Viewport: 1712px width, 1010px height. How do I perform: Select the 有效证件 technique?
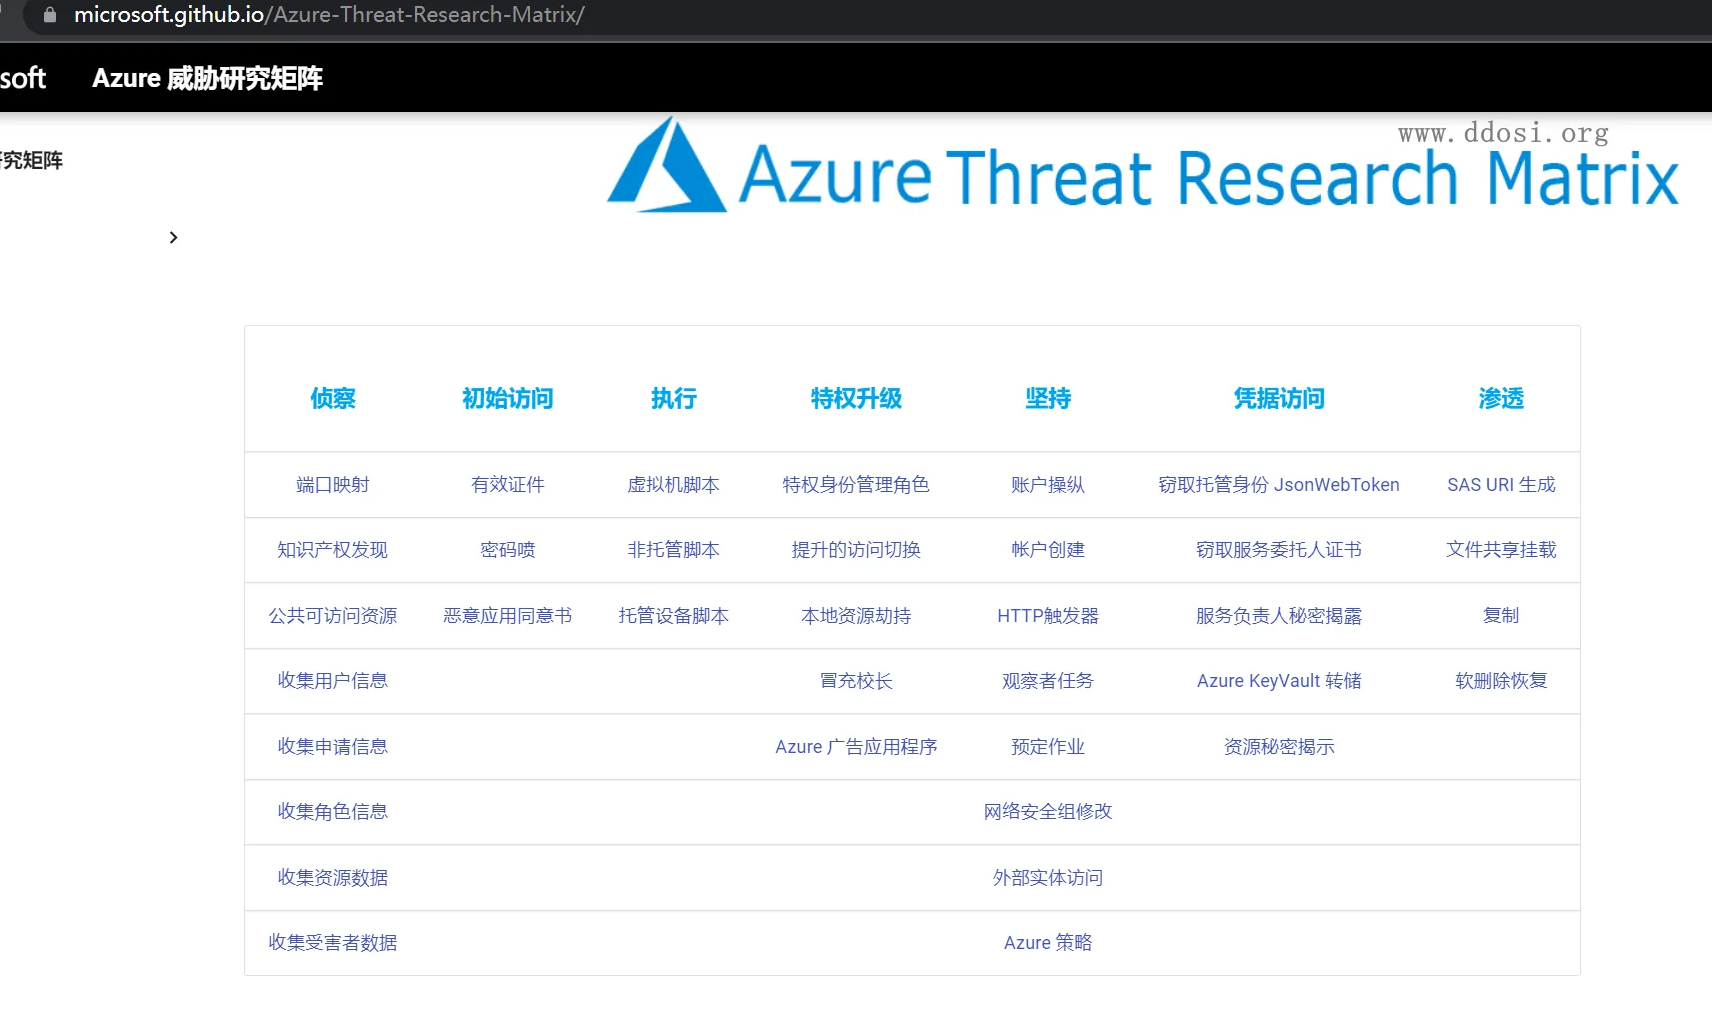(508, 485)
